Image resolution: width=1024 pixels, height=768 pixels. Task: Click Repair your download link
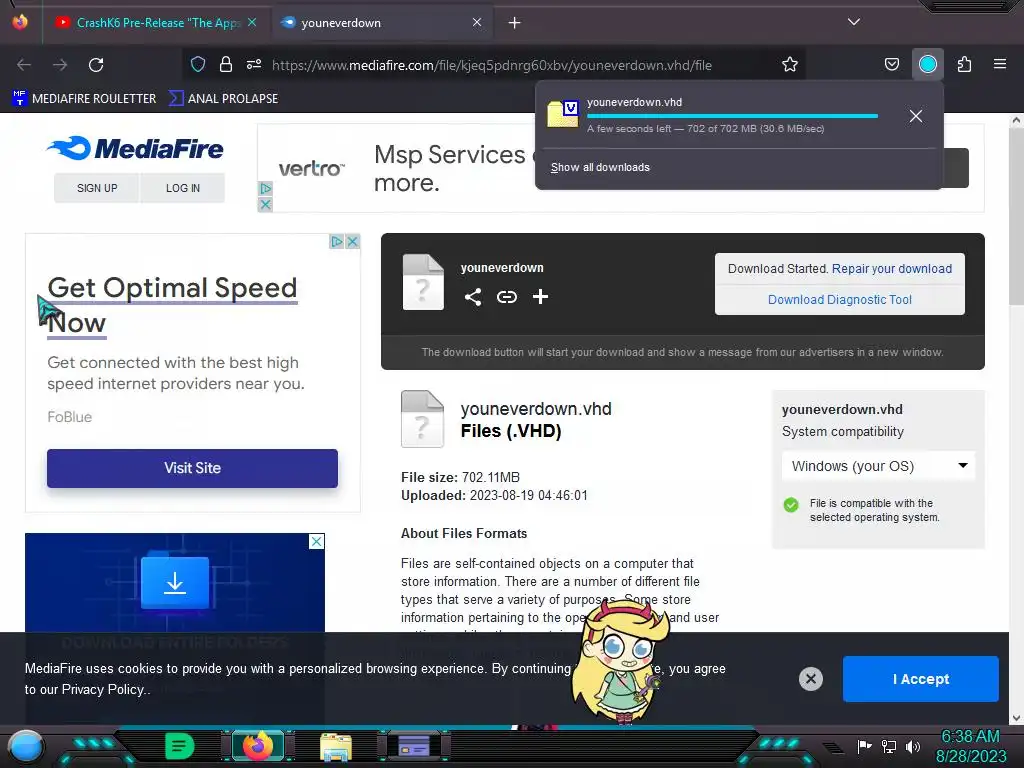(x=891, y=269)
